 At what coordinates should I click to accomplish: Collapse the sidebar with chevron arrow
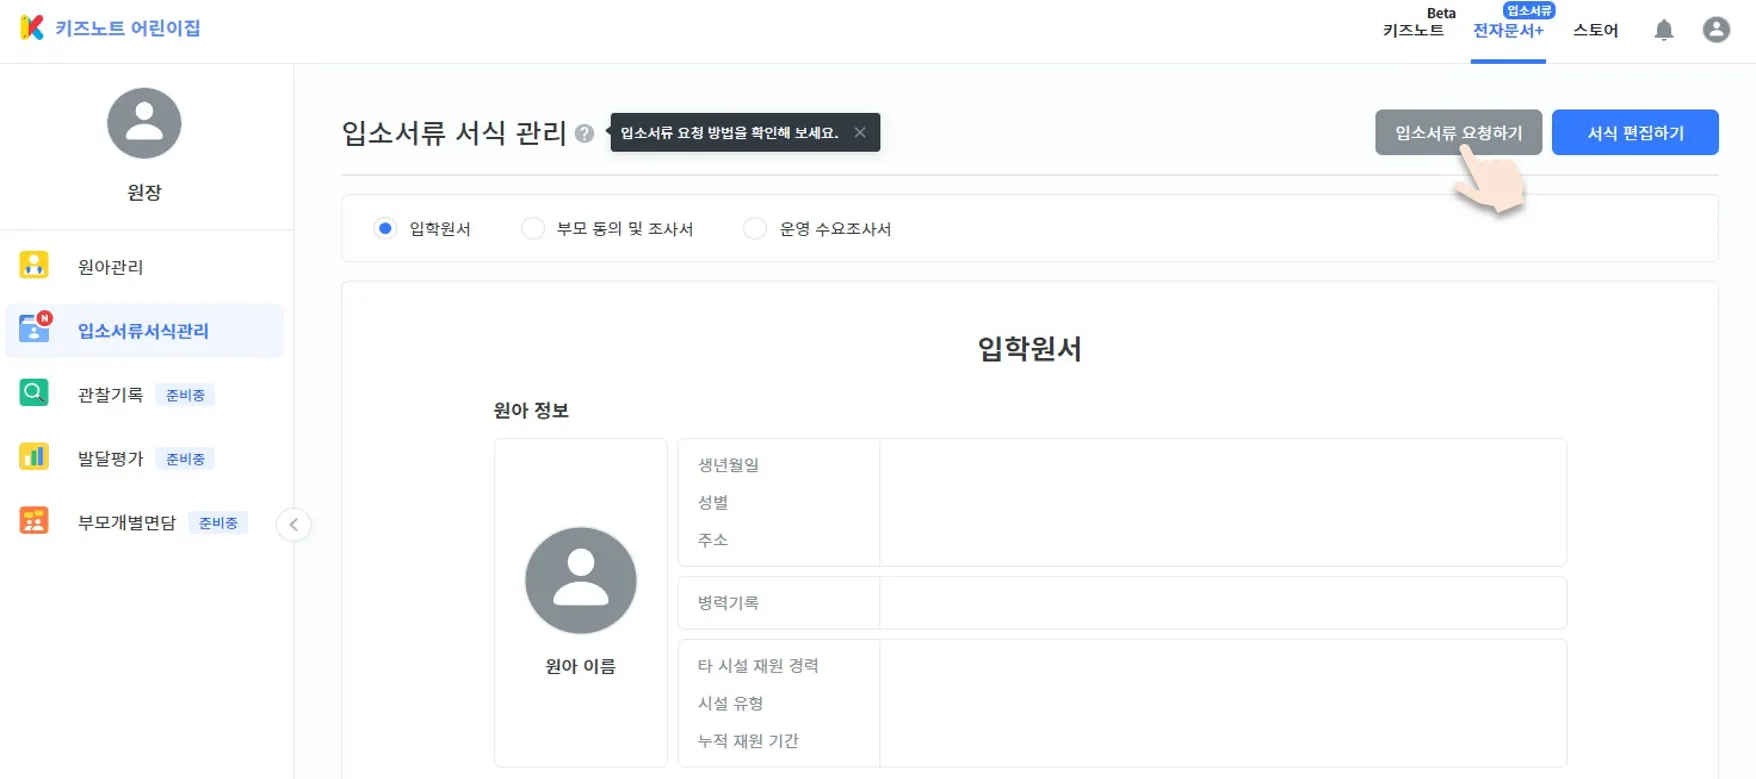(293, 524)
